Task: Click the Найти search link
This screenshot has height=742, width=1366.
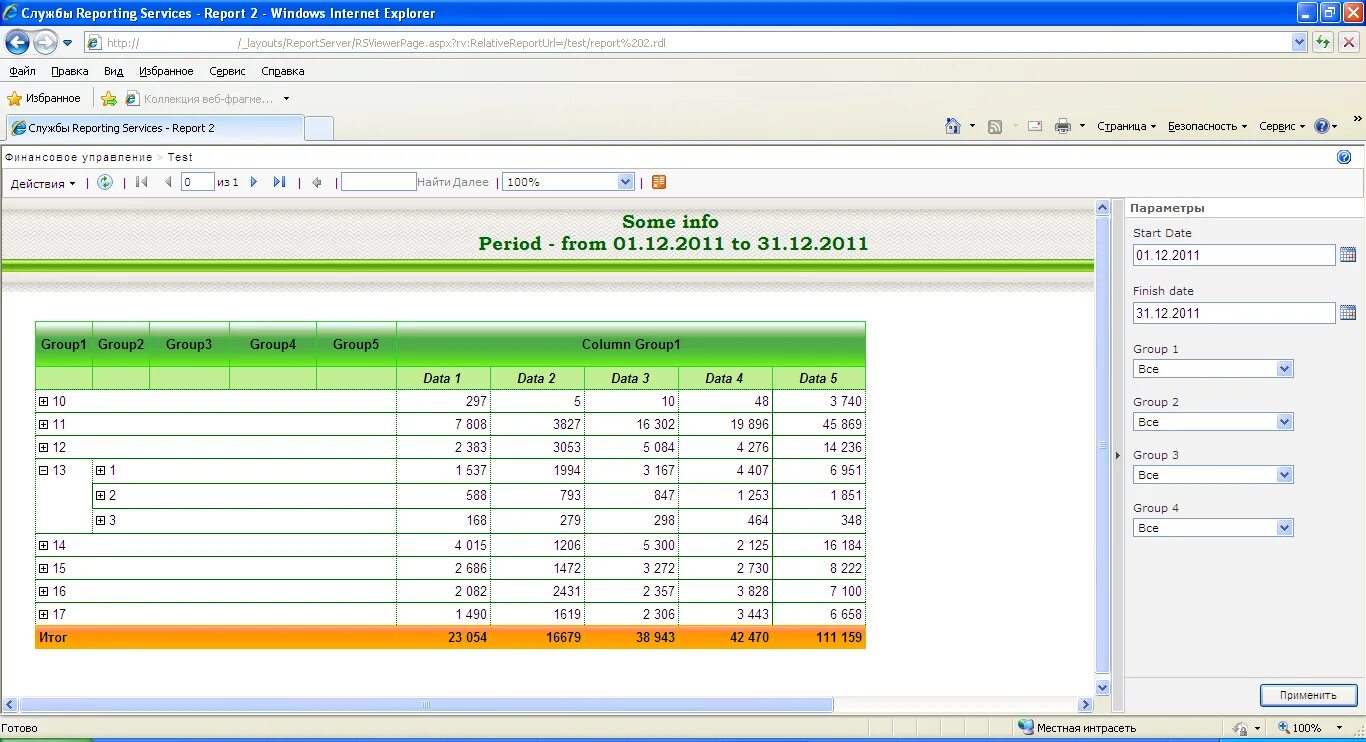Action: point(434,182)
